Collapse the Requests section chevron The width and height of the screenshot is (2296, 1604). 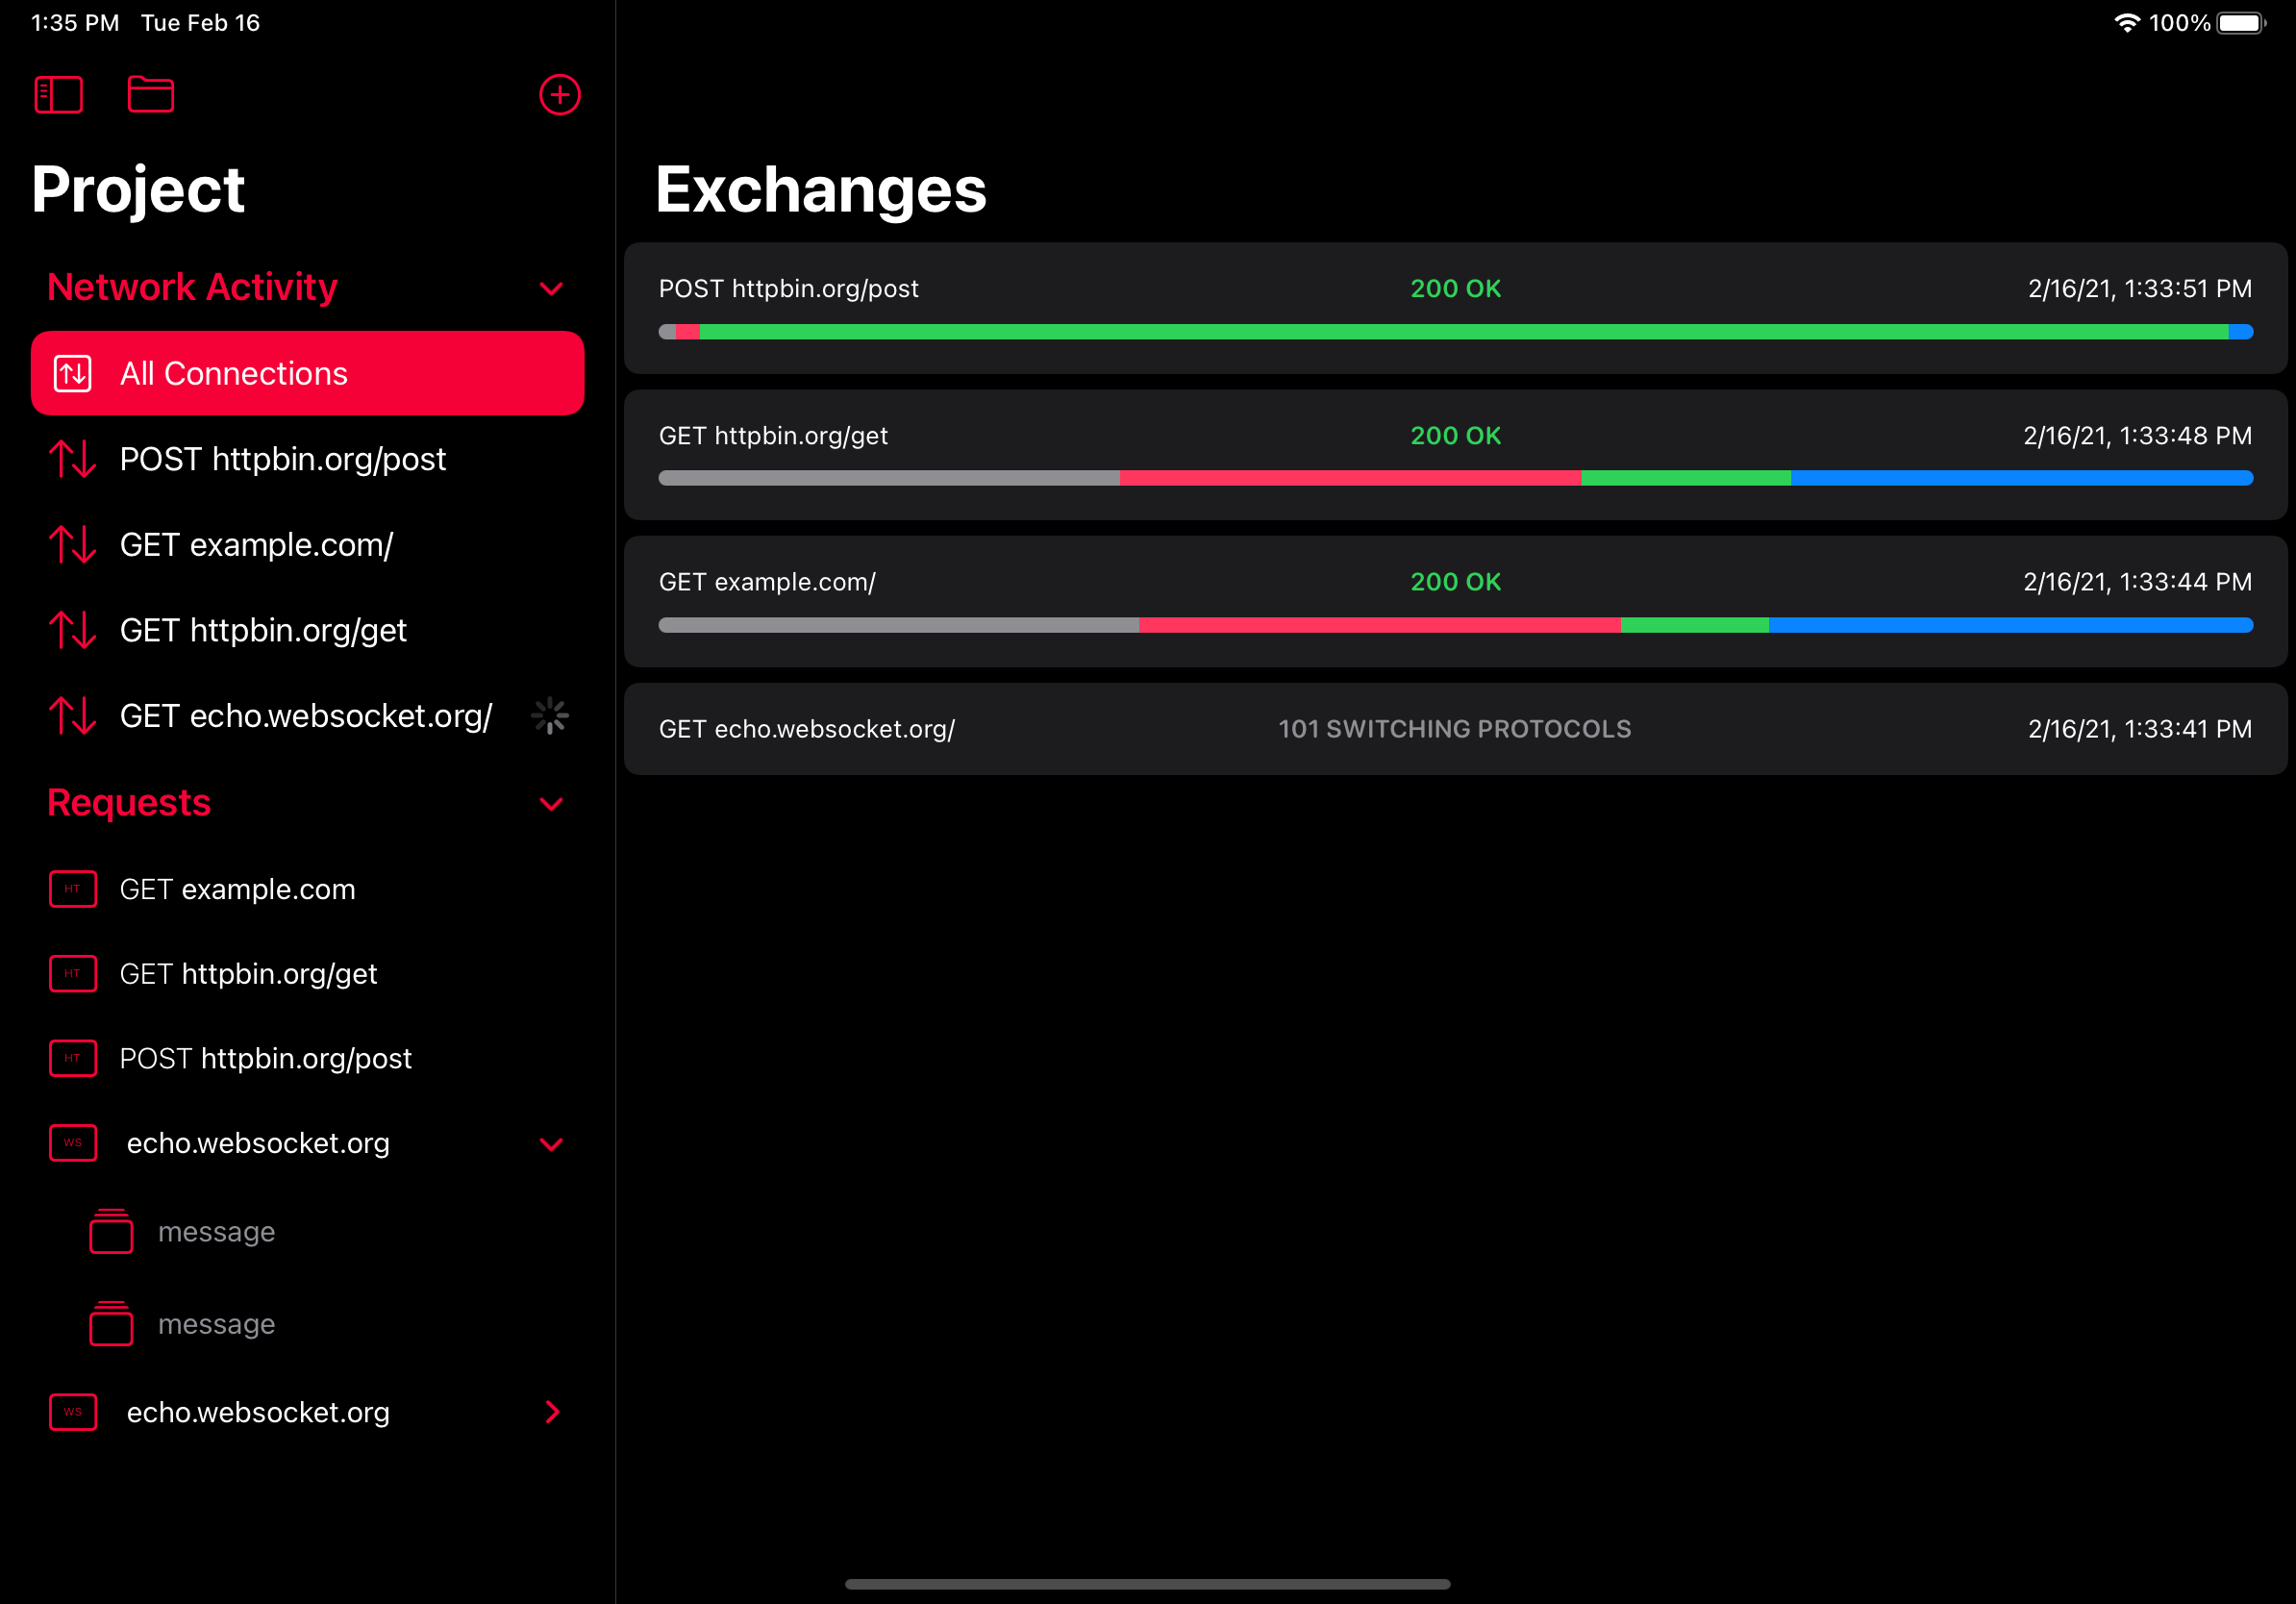pos(551,804)
